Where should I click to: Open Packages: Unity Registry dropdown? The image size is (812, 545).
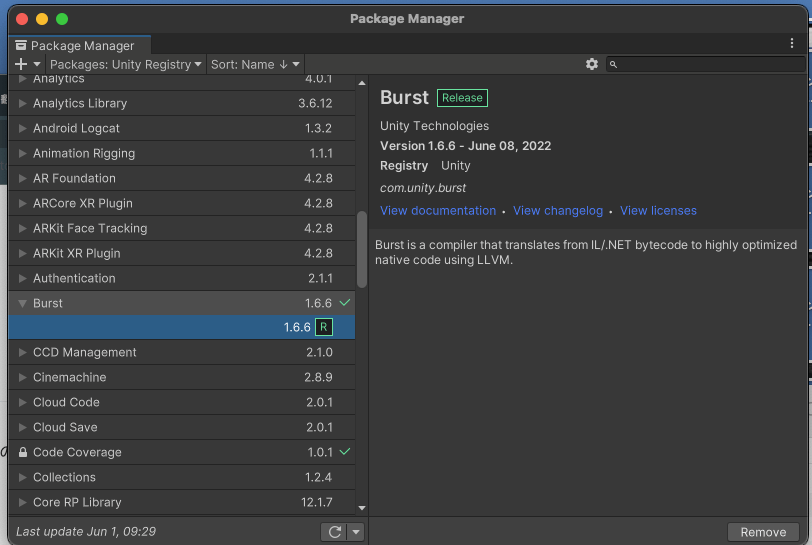(125, 64)
